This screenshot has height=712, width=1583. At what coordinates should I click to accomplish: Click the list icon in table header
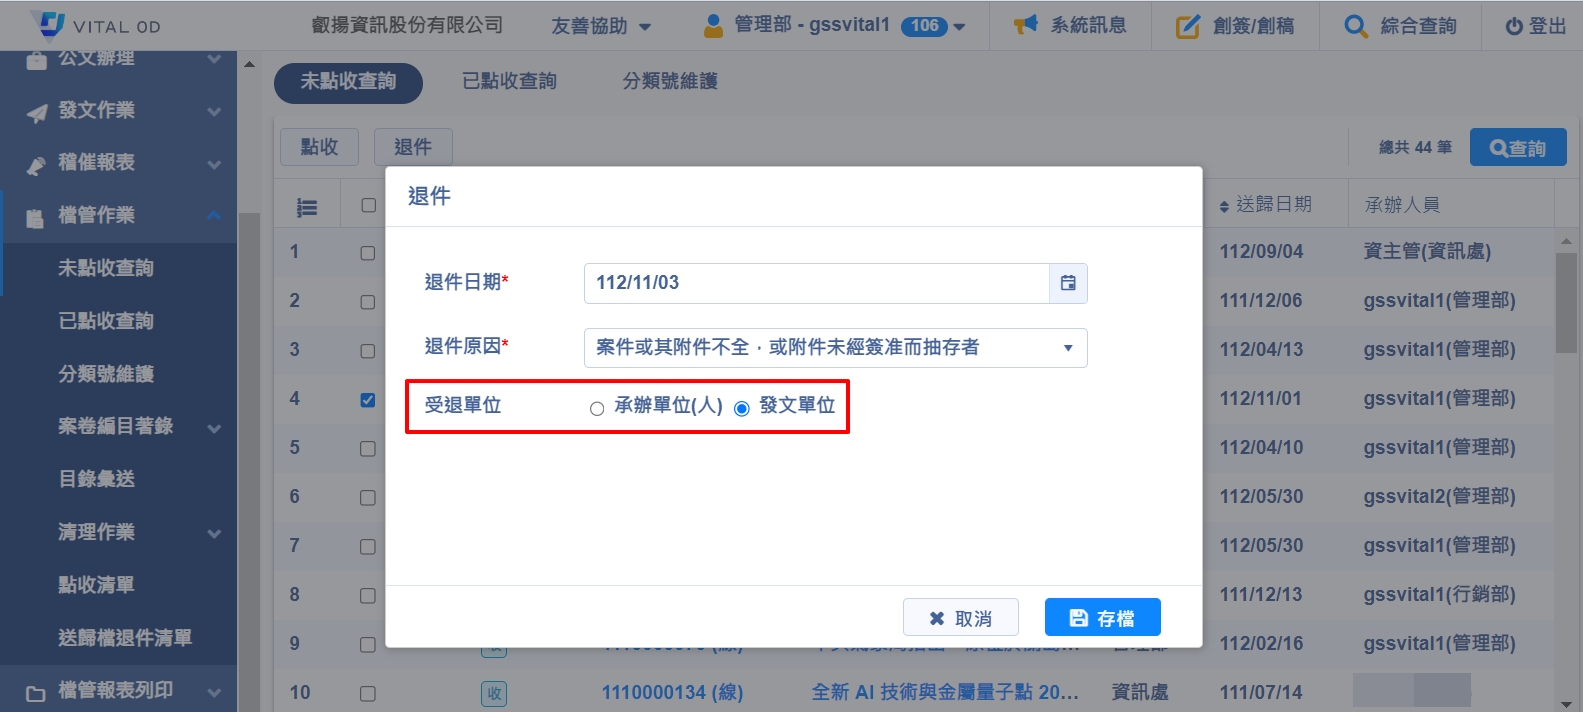[307, 207]
